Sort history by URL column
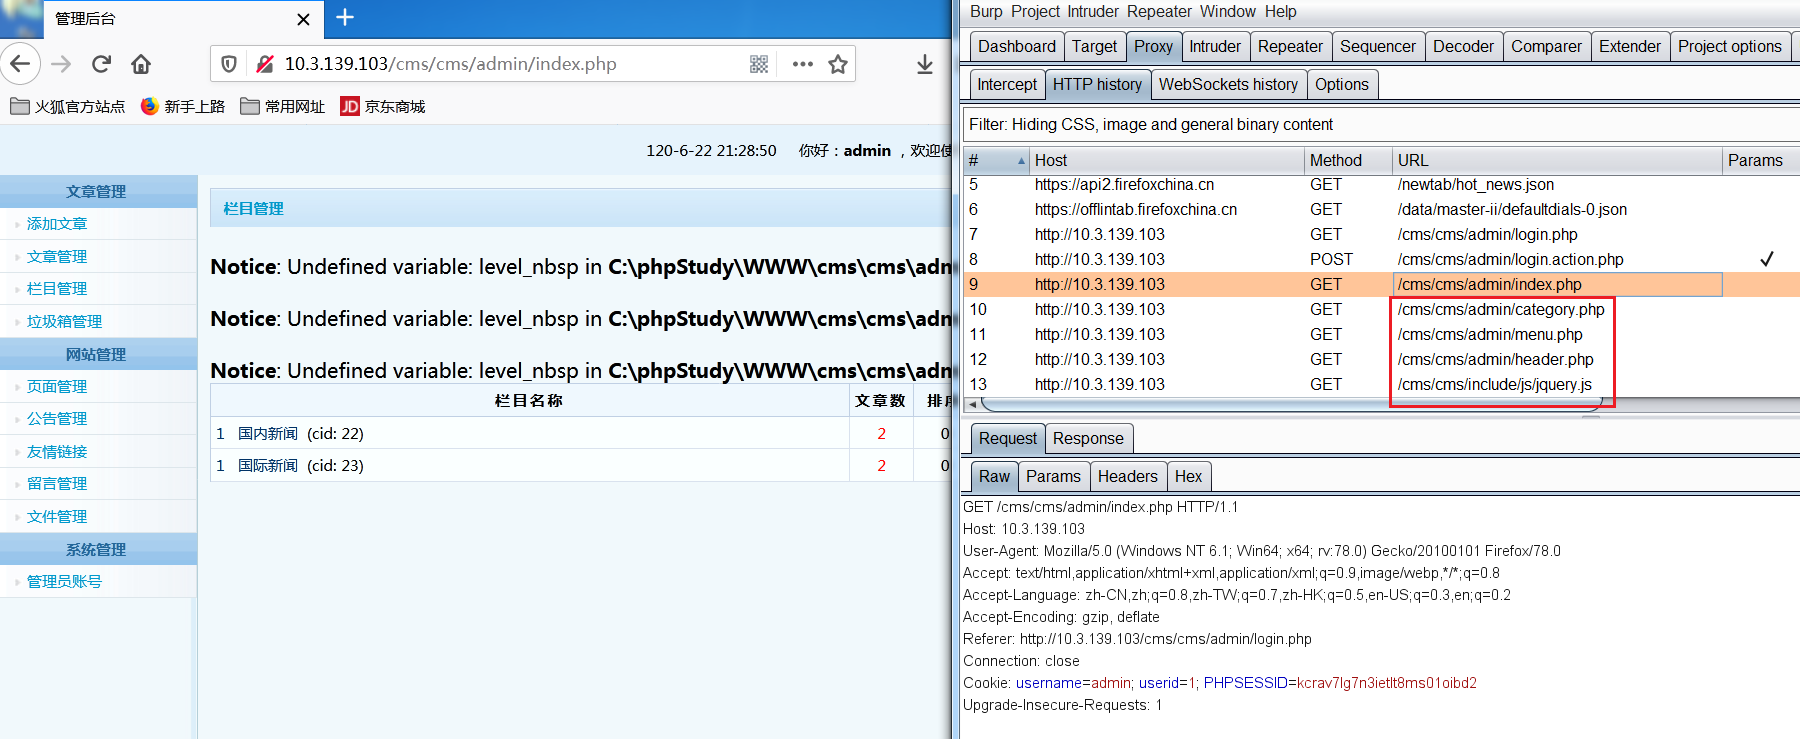The image size is (1800, 739). click(x=1557, y=160)
